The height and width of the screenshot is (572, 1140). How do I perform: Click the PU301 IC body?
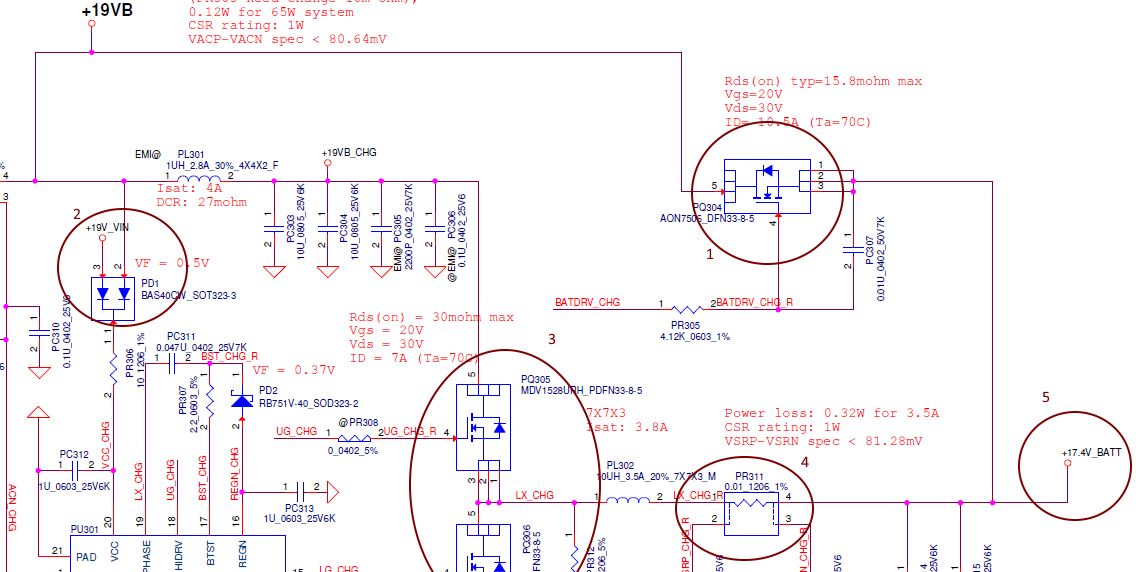click(x=177, y=554)
